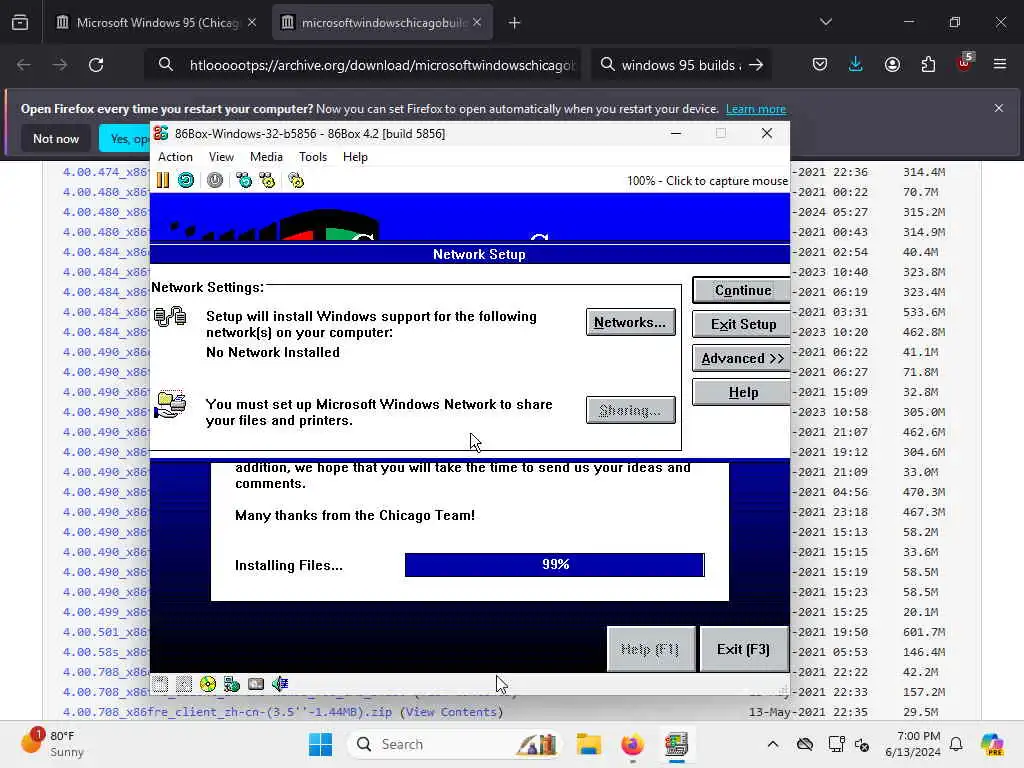Click the hard disk status bar icon
This screenshot has height=768, width=1024.
point(256,684)
